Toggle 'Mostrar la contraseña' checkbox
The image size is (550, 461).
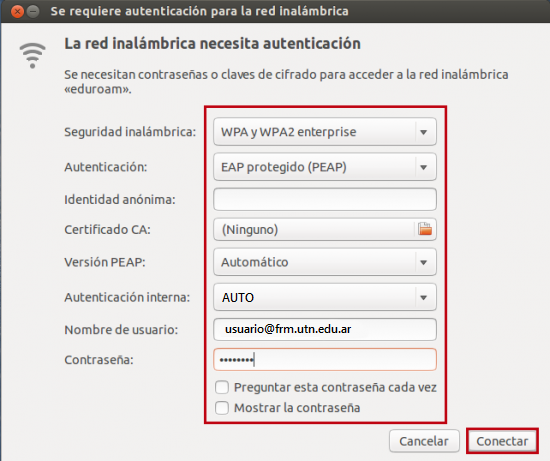pos(222,408)
